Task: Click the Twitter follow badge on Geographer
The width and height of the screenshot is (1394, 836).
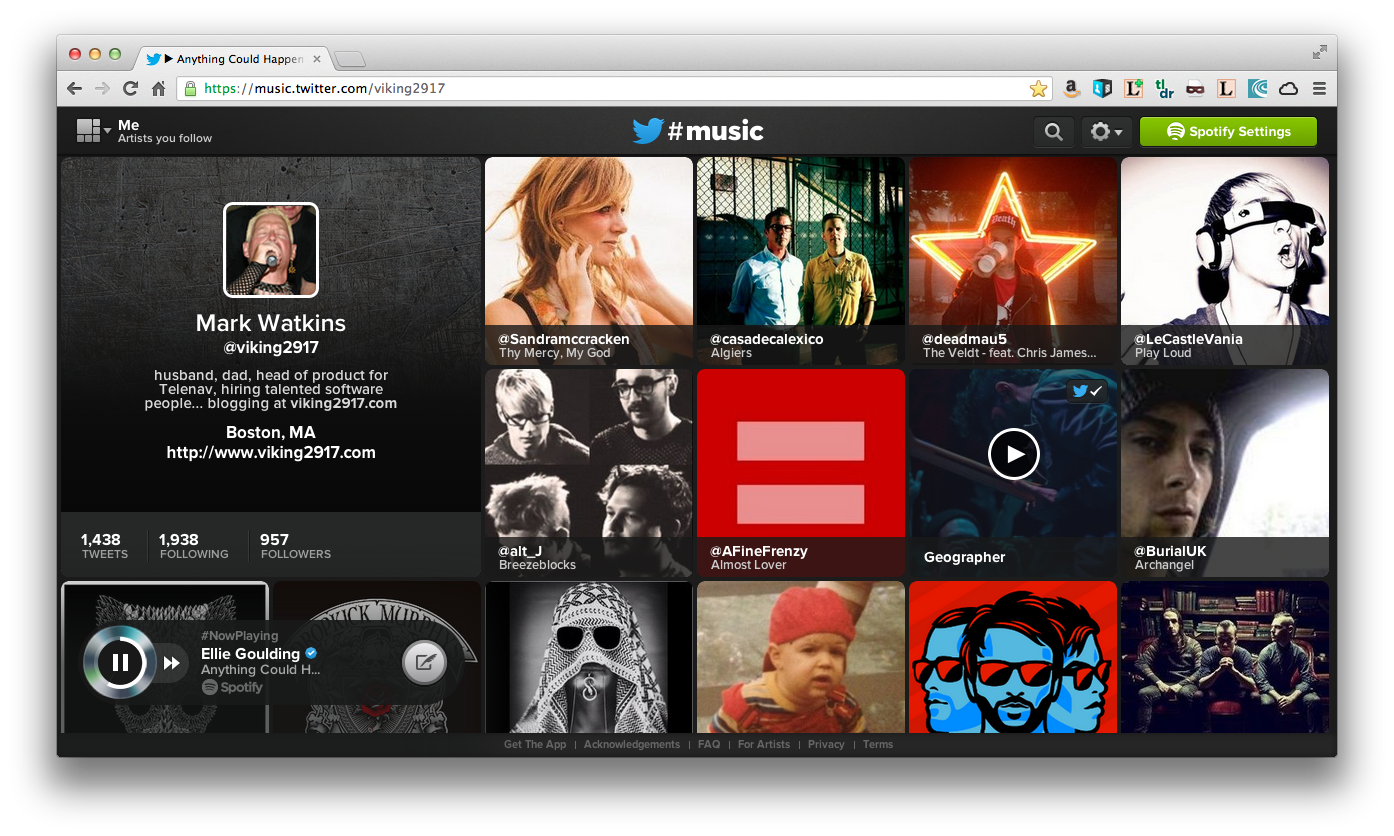Action: coord(1087,391)
